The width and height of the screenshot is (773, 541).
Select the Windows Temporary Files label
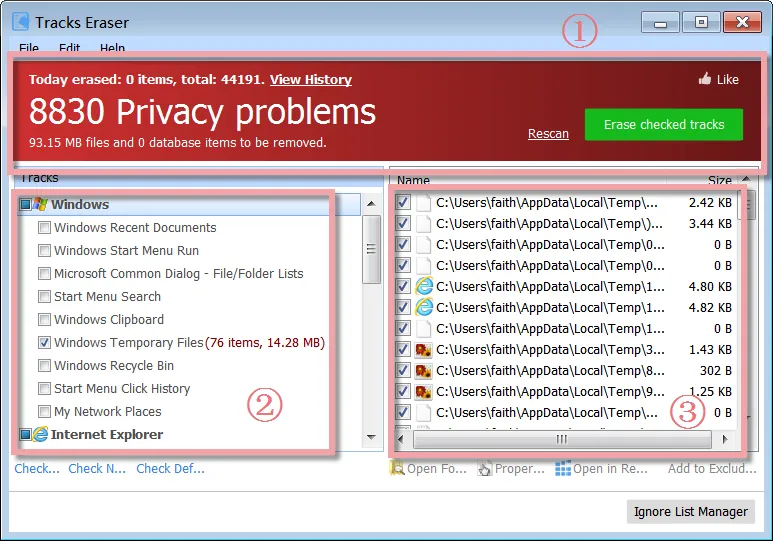tap(129, 342)
